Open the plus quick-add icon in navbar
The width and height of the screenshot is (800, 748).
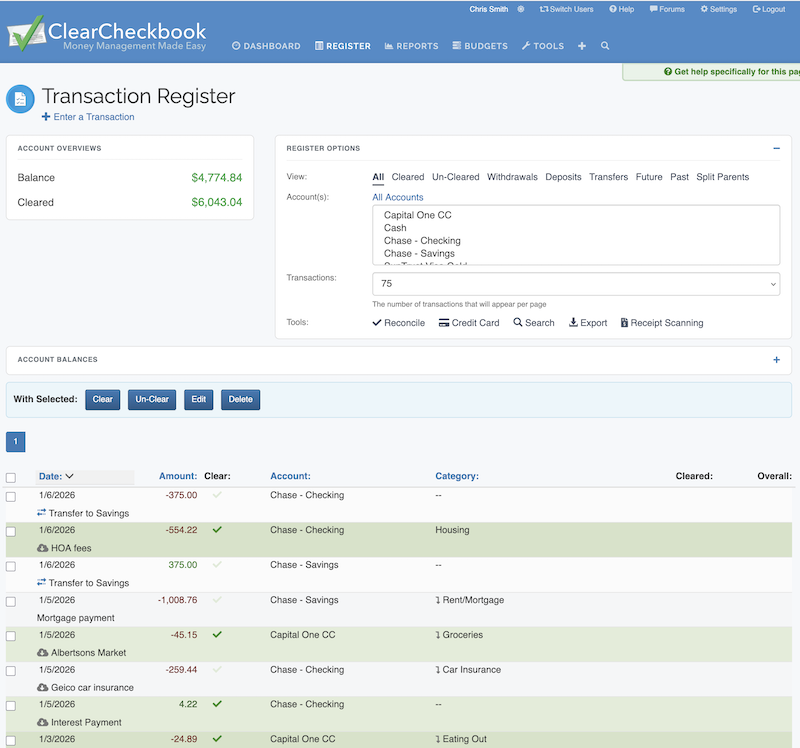pyautogui.click(x=582, y=46)
